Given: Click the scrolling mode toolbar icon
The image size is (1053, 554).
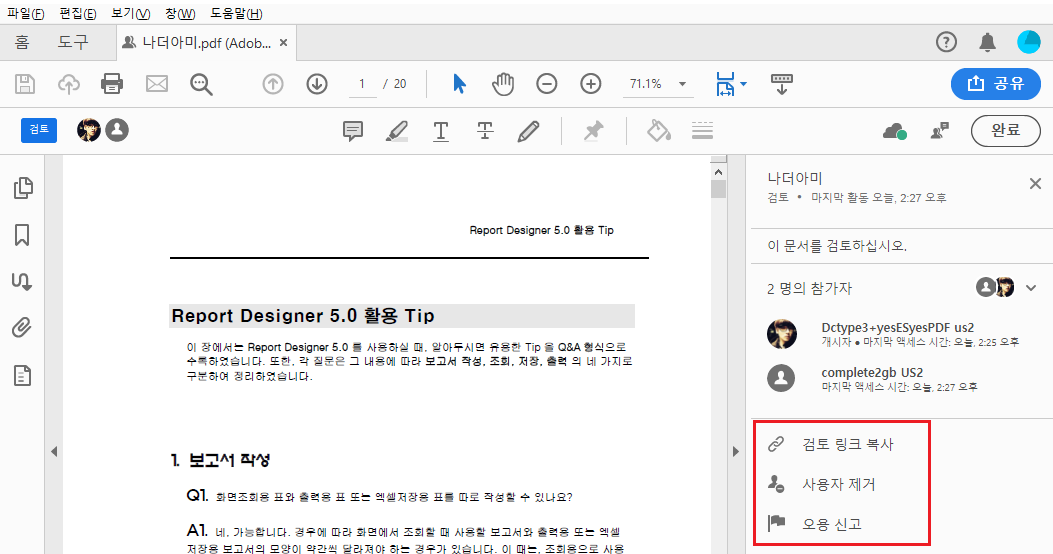Looking at the screenshot, I should (781, 84).
